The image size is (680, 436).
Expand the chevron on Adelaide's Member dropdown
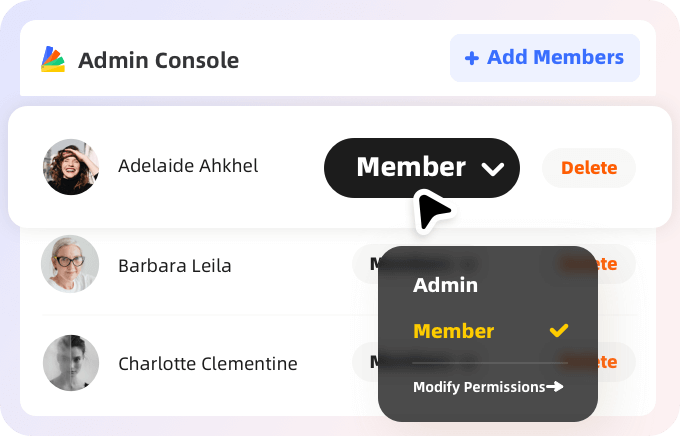(493, 169)
